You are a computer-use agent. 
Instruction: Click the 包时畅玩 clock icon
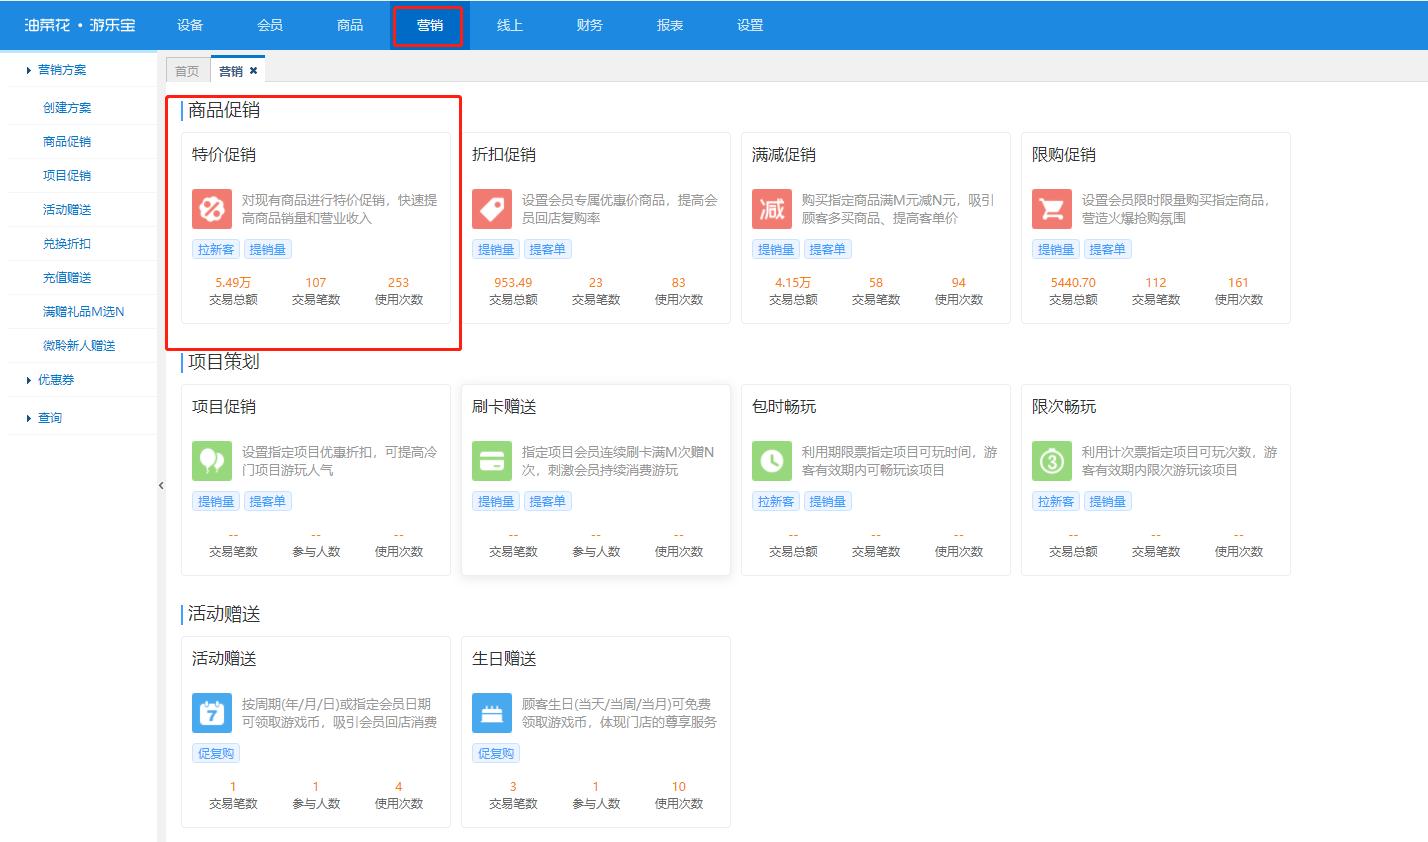(771, 461)
